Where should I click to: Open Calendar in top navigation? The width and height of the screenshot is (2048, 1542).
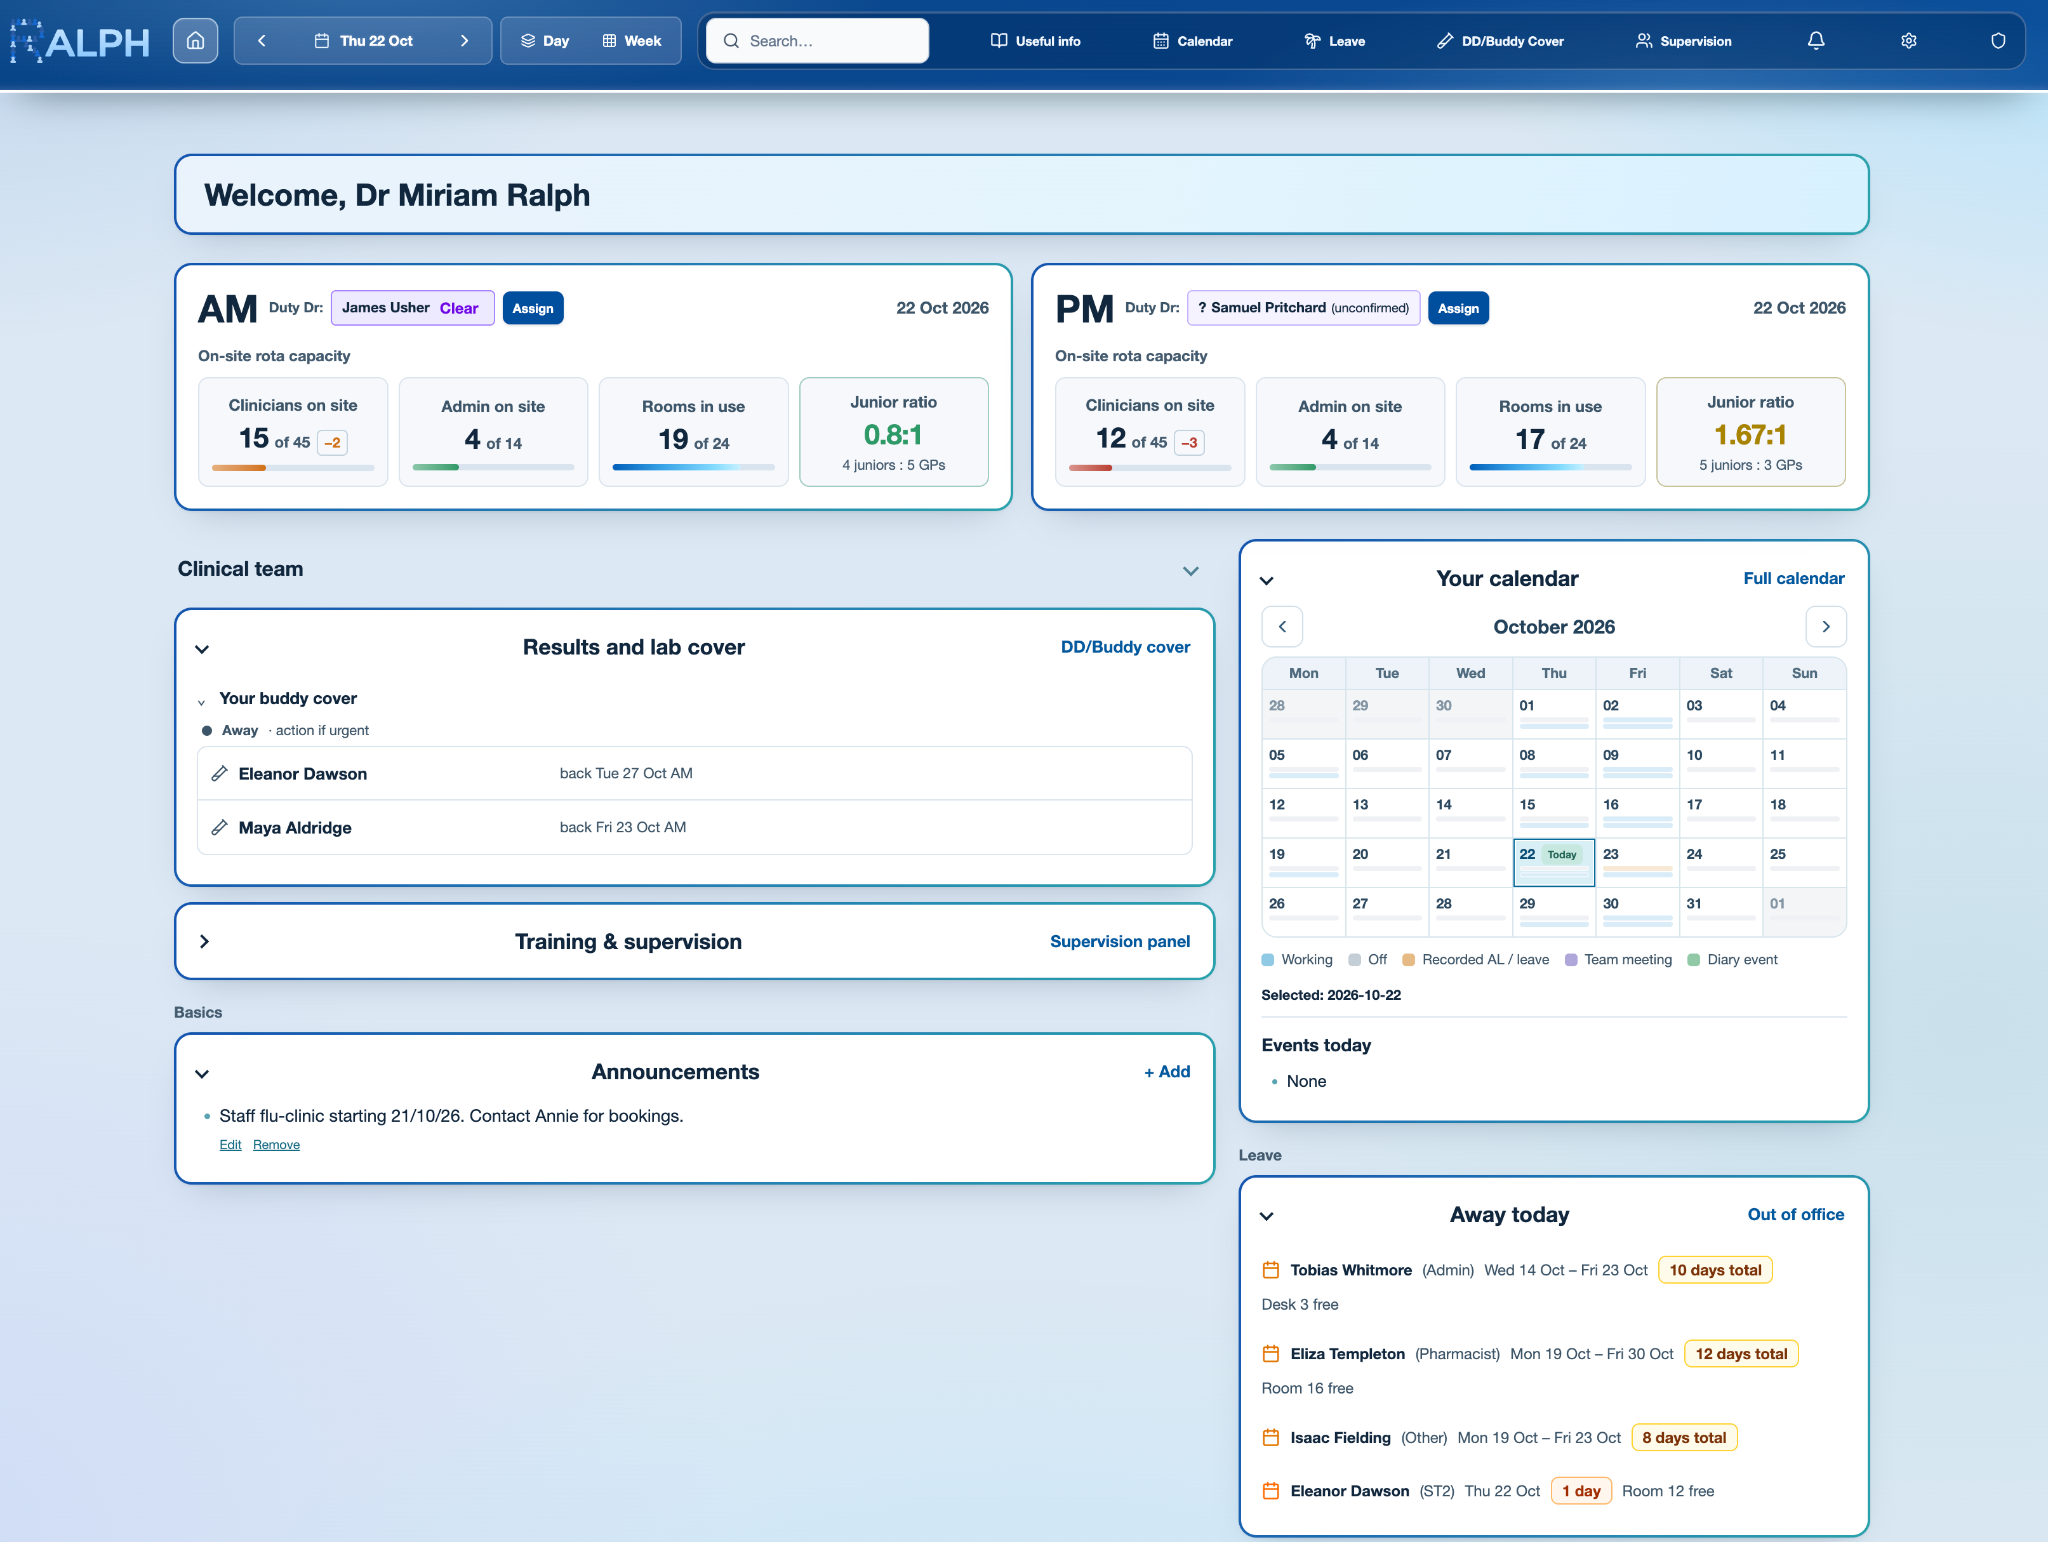[x=1192, y=41]
